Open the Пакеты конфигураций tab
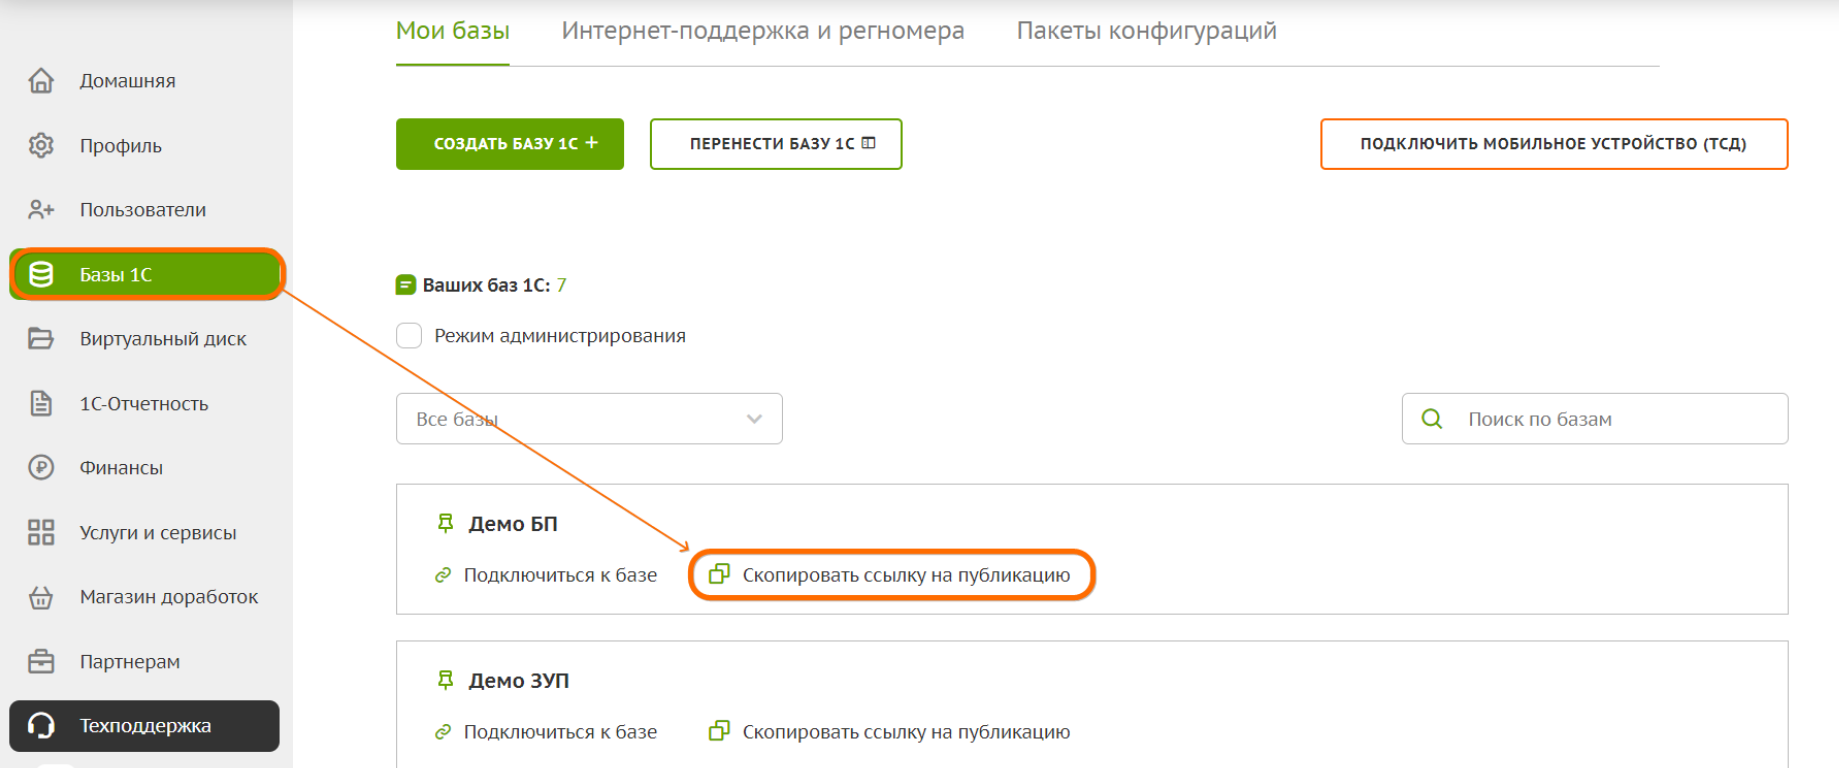1844x777 pixels. [x=1146, y=31]
